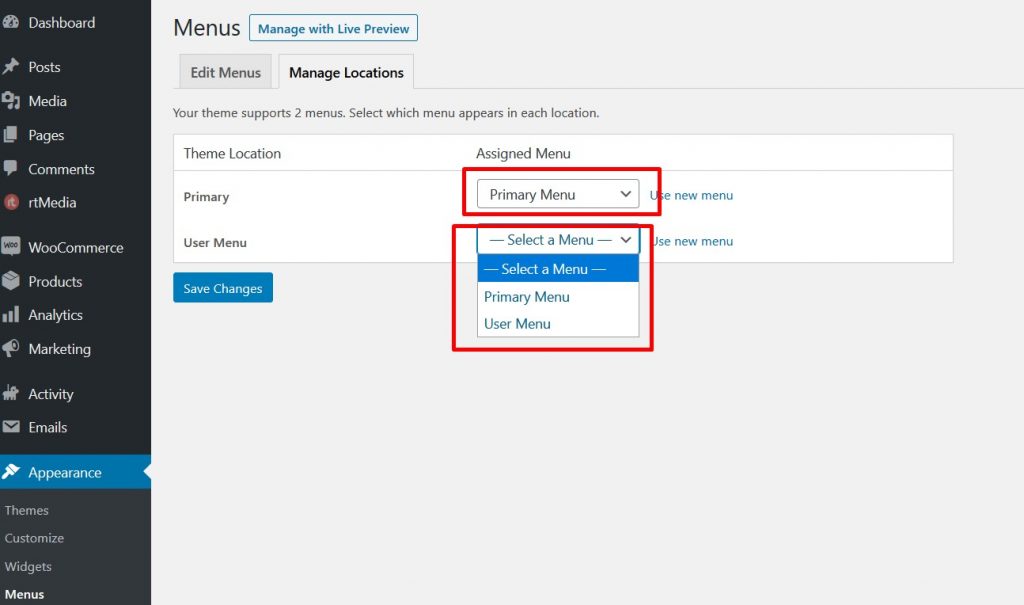Click Menus submenu item under Appearance
The height and width of the screenshot is (605, 1024).
24,594
